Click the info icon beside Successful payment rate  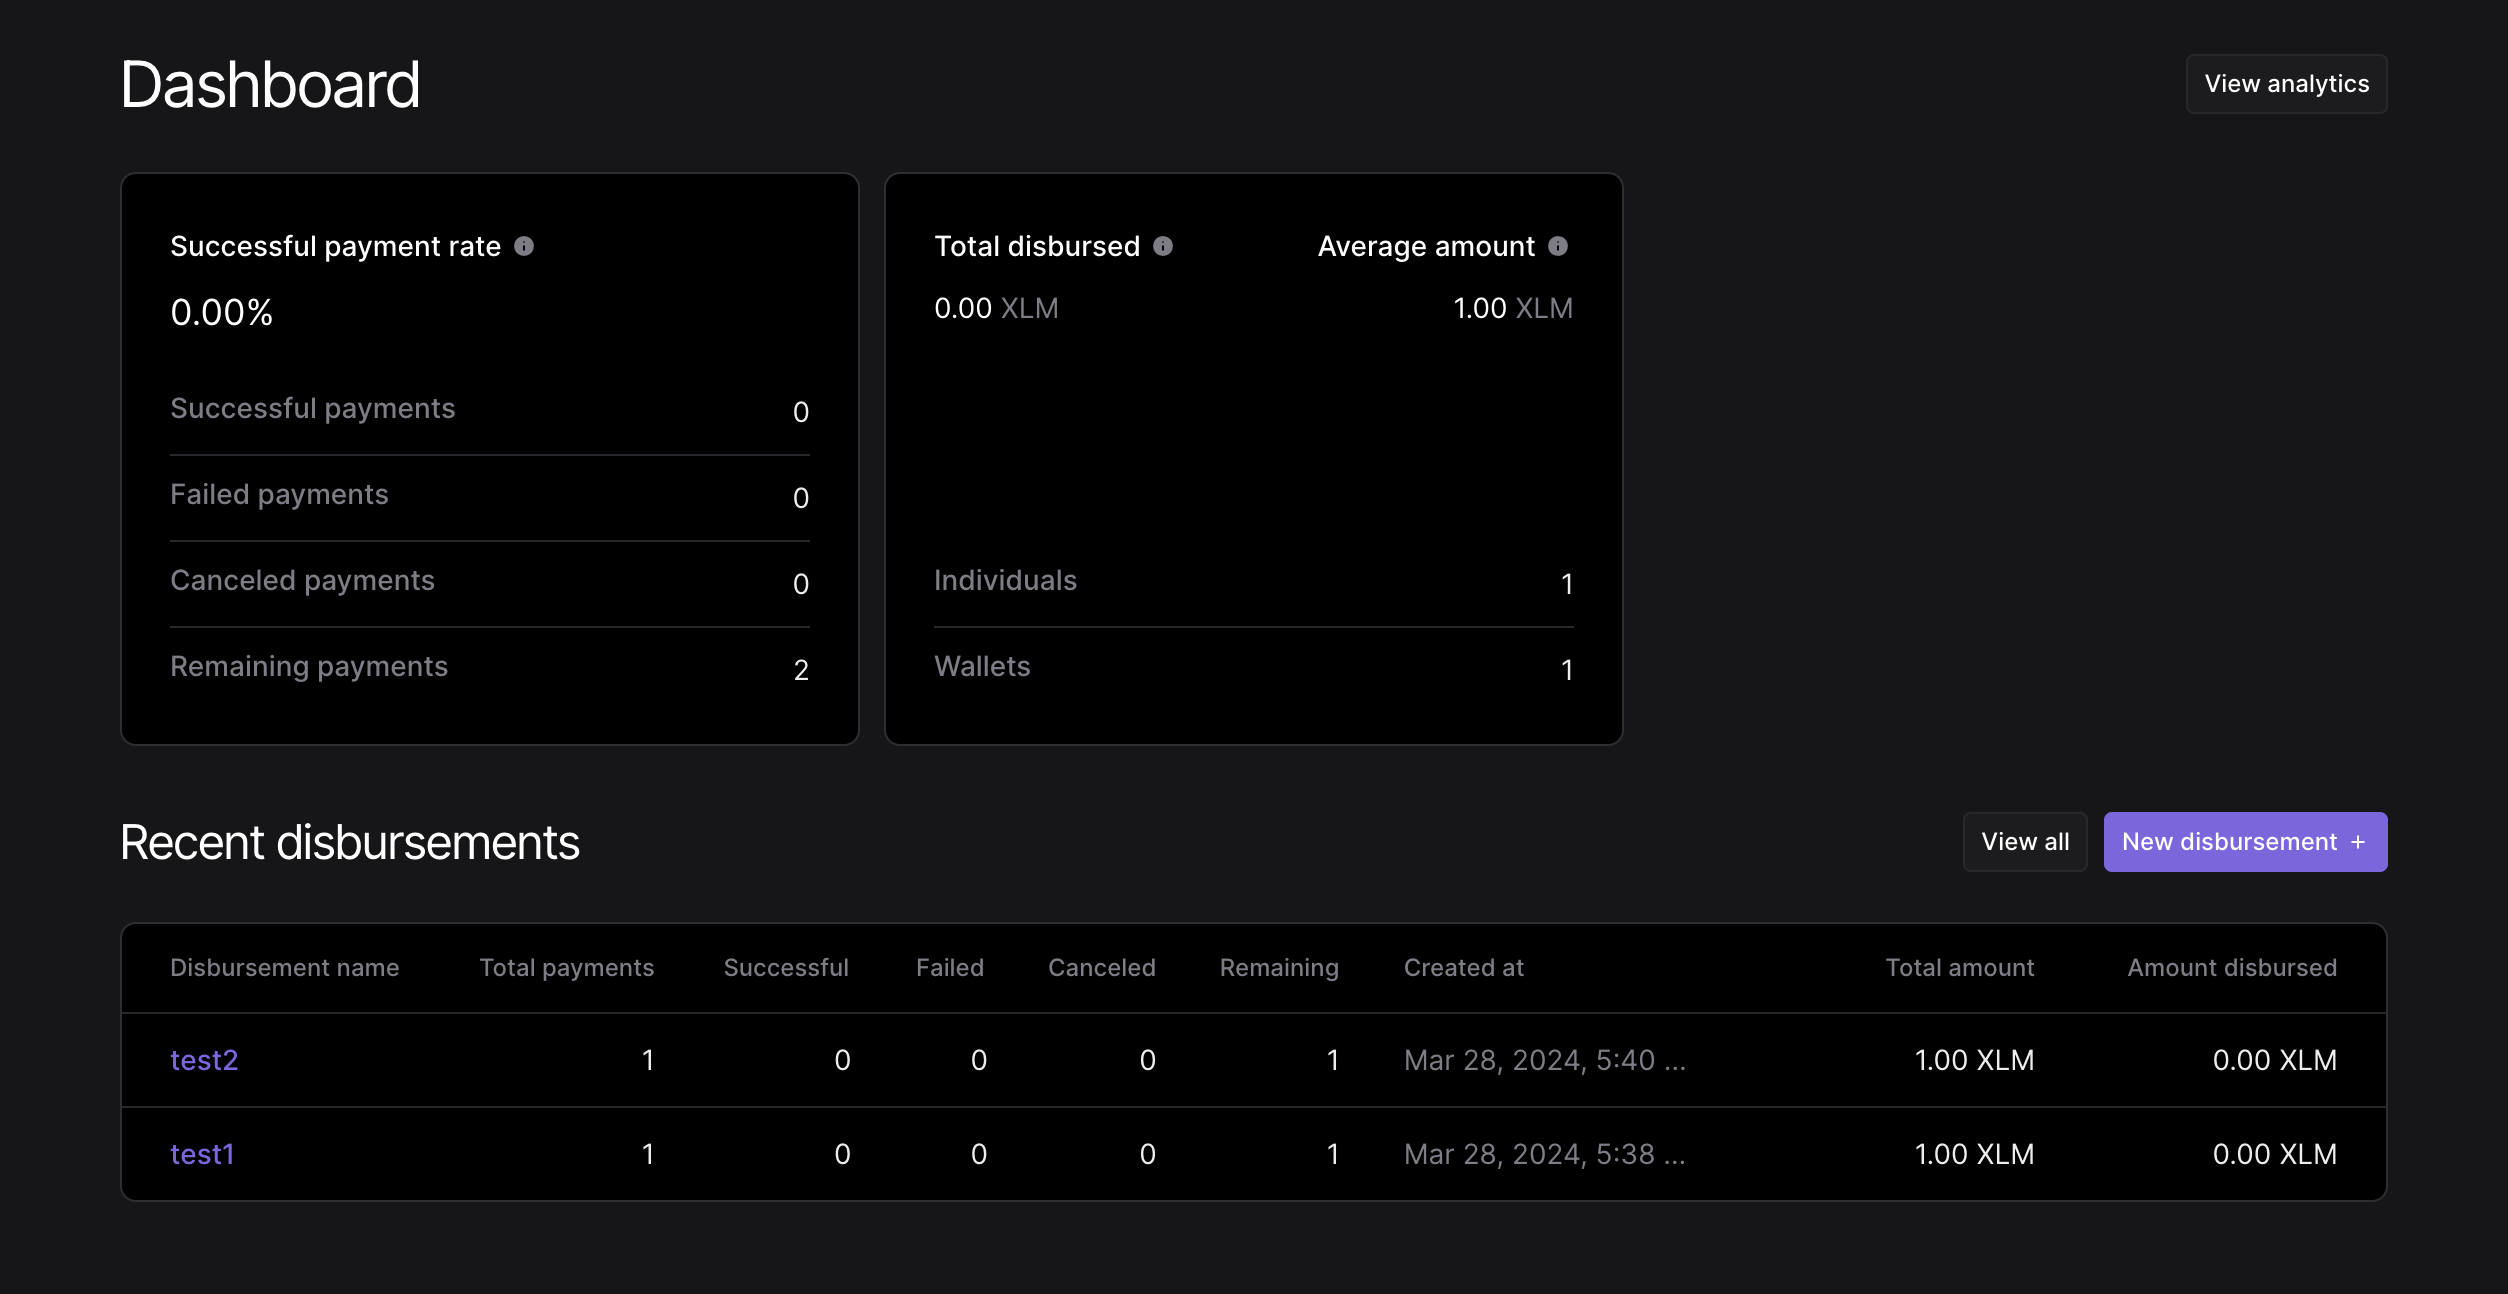pos(524,246)
